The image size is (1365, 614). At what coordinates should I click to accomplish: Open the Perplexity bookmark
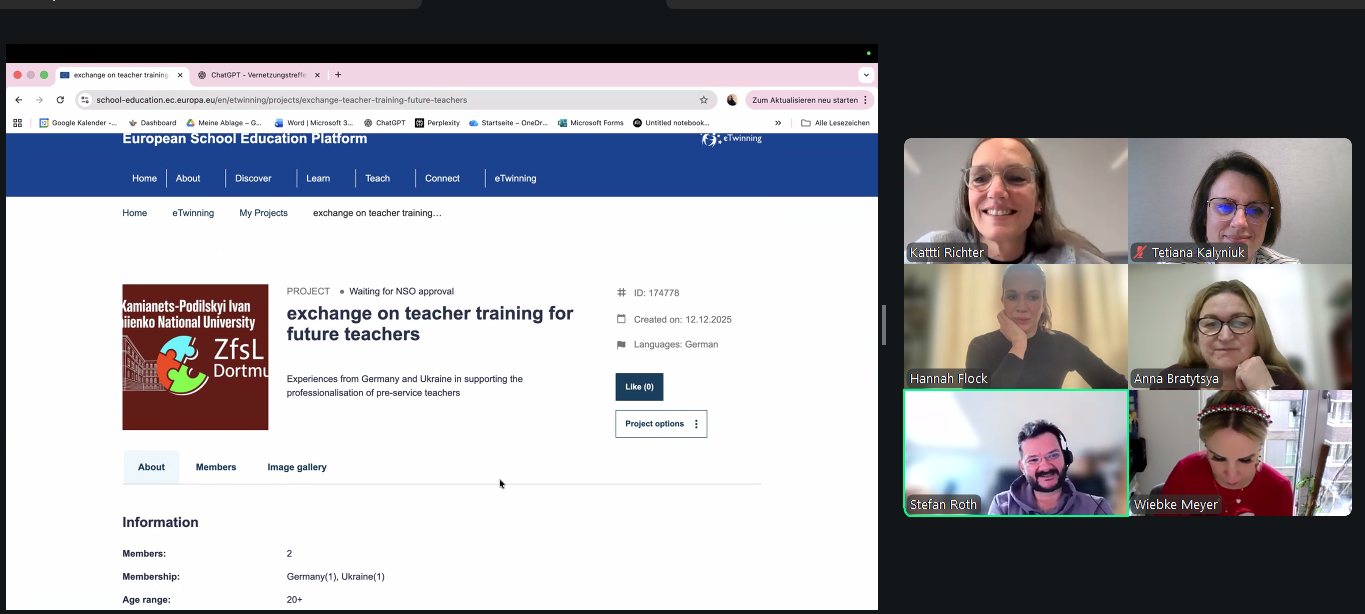tap(437, 123)
